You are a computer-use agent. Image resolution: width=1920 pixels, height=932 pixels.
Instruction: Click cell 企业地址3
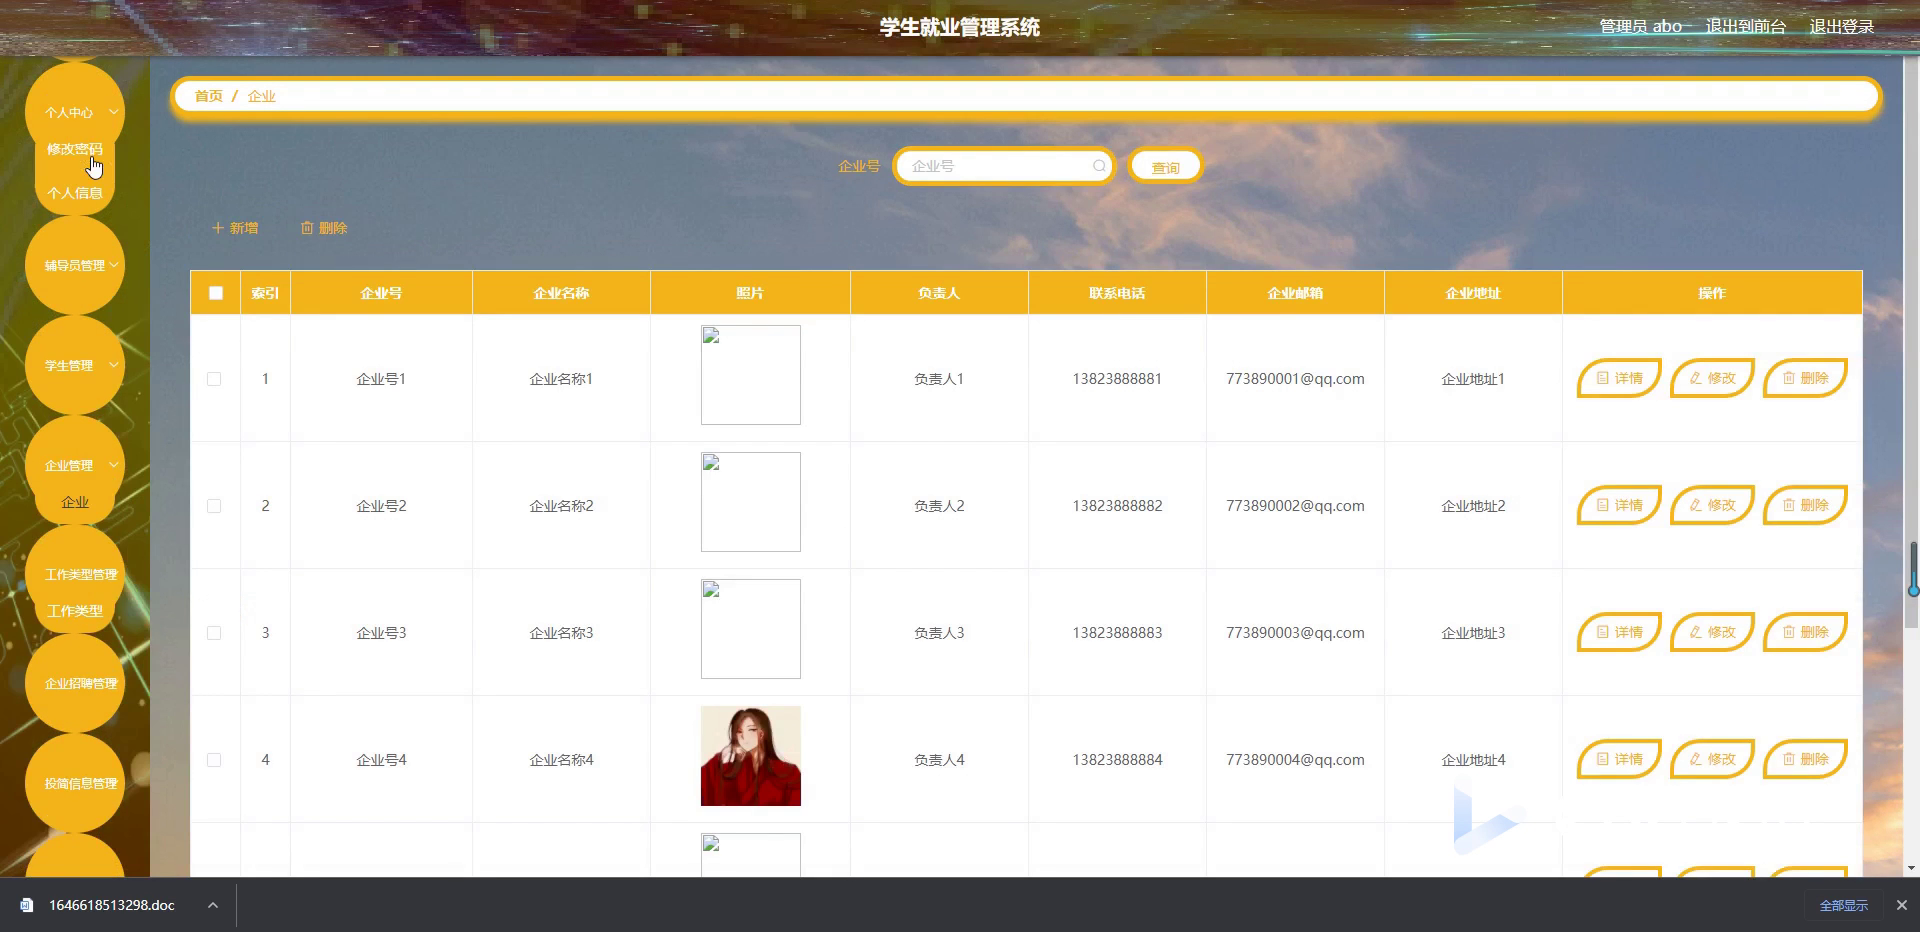pyautogui.click(x=1473, y=633)
